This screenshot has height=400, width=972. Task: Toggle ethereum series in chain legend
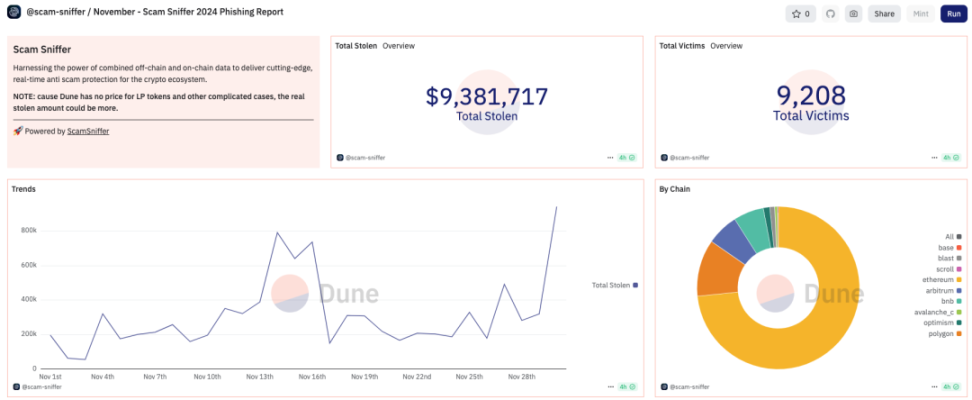[x=940, y=280]
